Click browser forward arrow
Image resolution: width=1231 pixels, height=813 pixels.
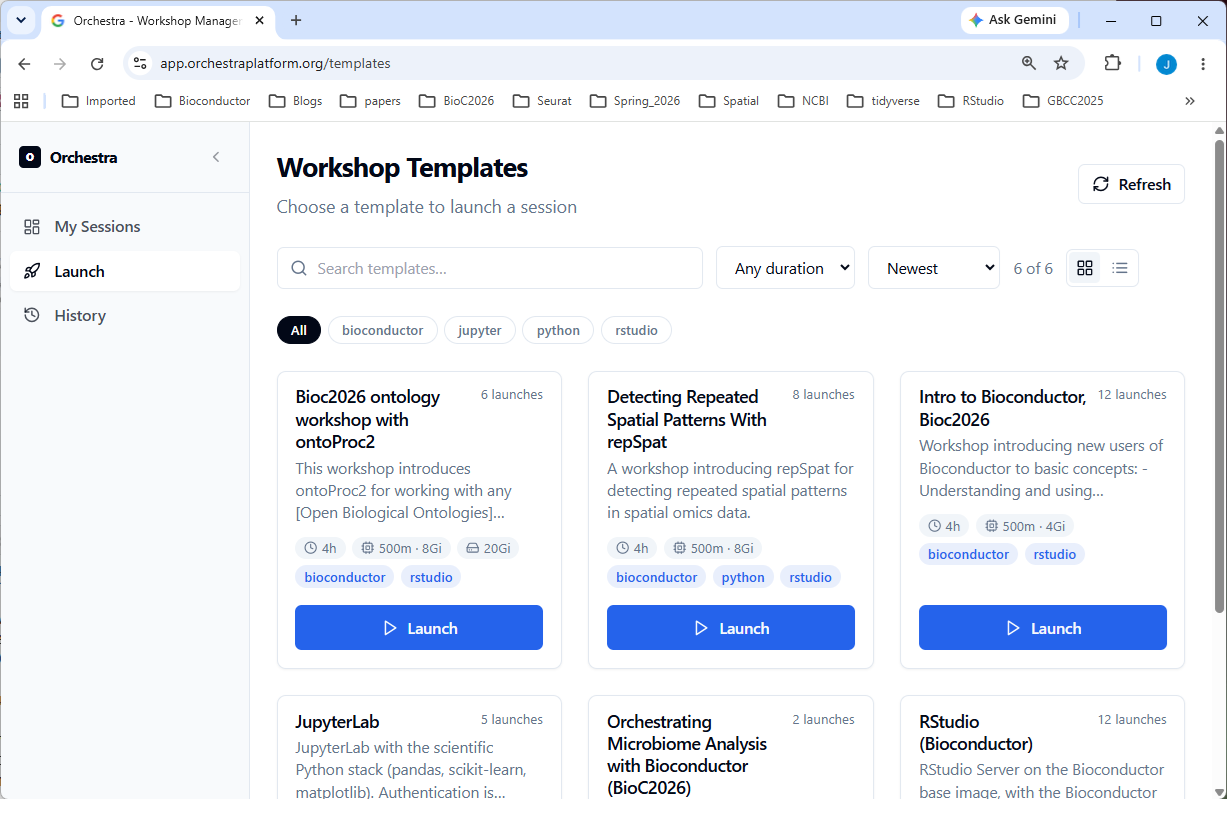[x=60, y=63]
